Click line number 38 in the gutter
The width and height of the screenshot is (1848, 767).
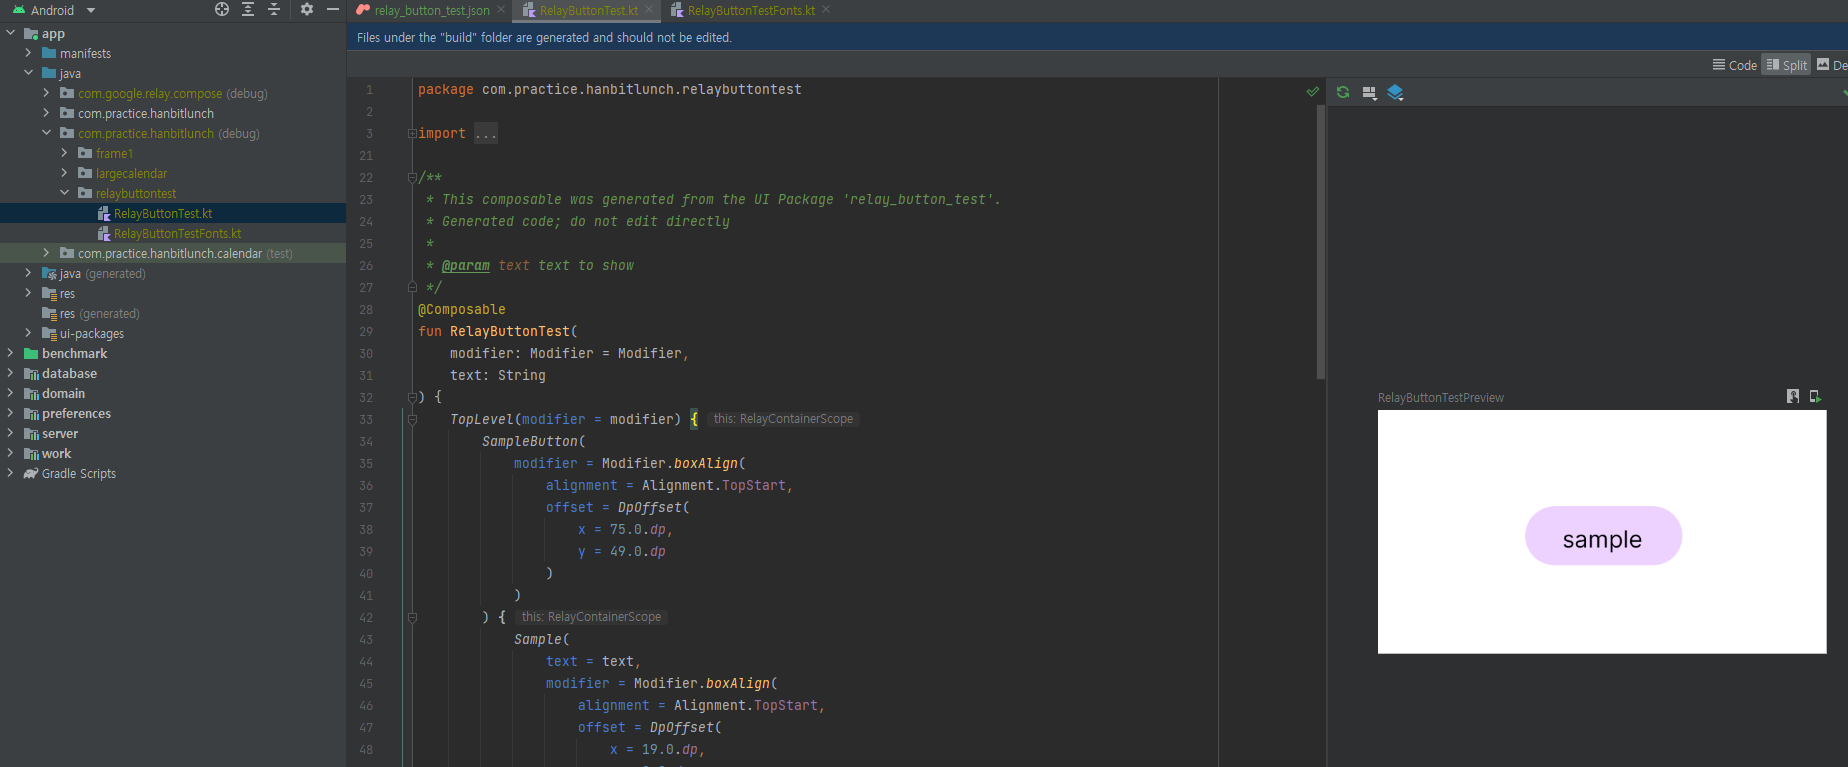(x=366, y=529)
